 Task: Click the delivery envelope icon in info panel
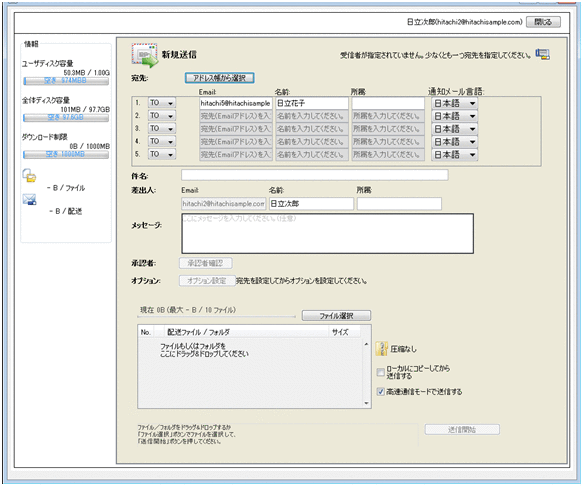[x=29, y=200]
